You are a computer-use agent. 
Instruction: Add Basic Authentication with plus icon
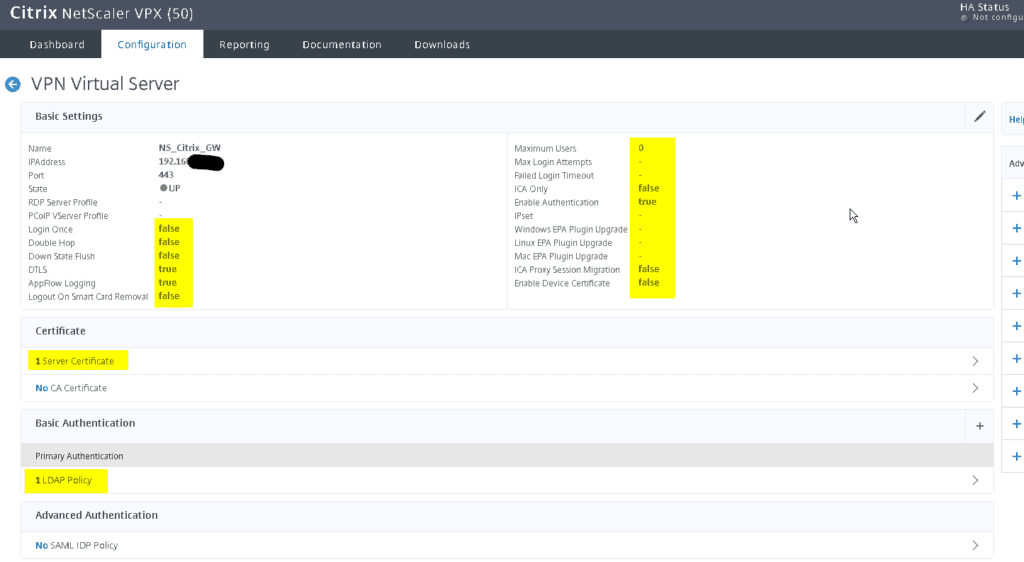click(x=980, y=426)
